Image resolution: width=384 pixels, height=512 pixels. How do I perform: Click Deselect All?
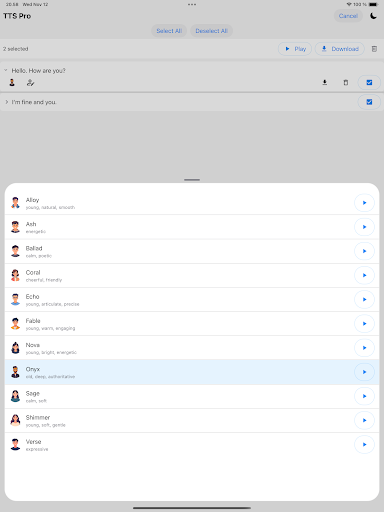pyautogui.click(x=211, y=31)
